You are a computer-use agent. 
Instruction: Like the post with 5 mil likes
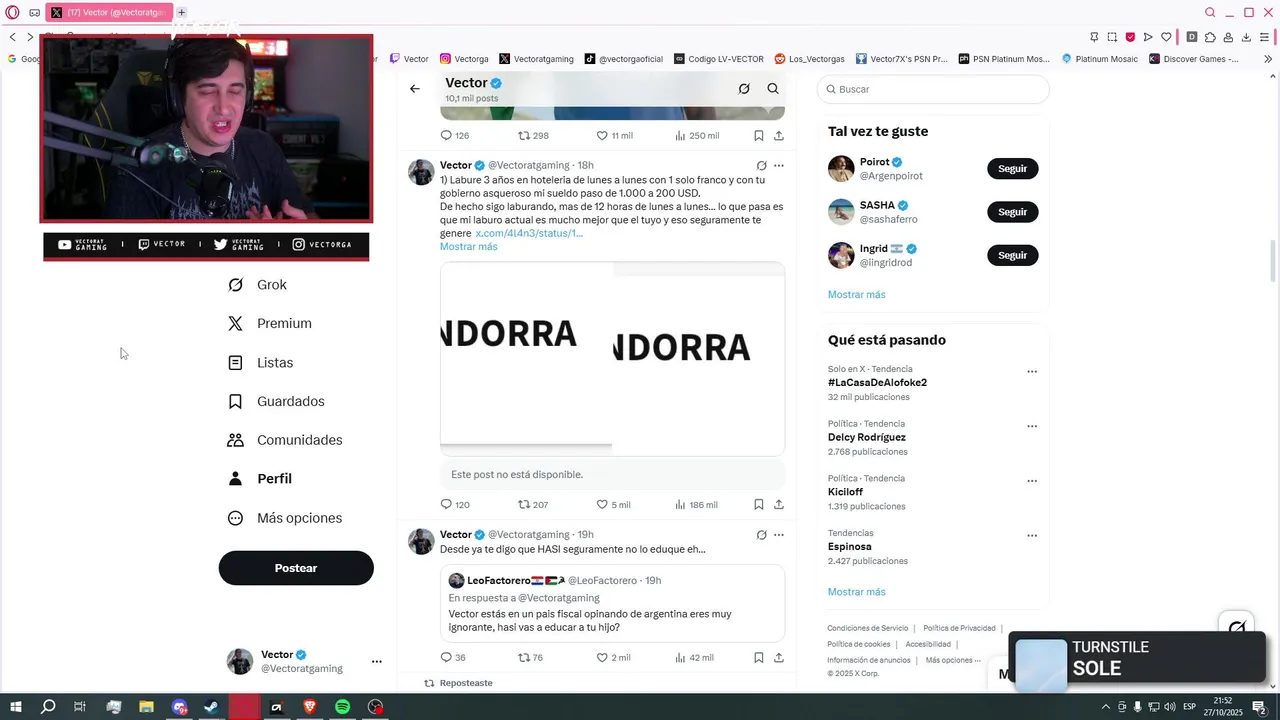(613, 505)
